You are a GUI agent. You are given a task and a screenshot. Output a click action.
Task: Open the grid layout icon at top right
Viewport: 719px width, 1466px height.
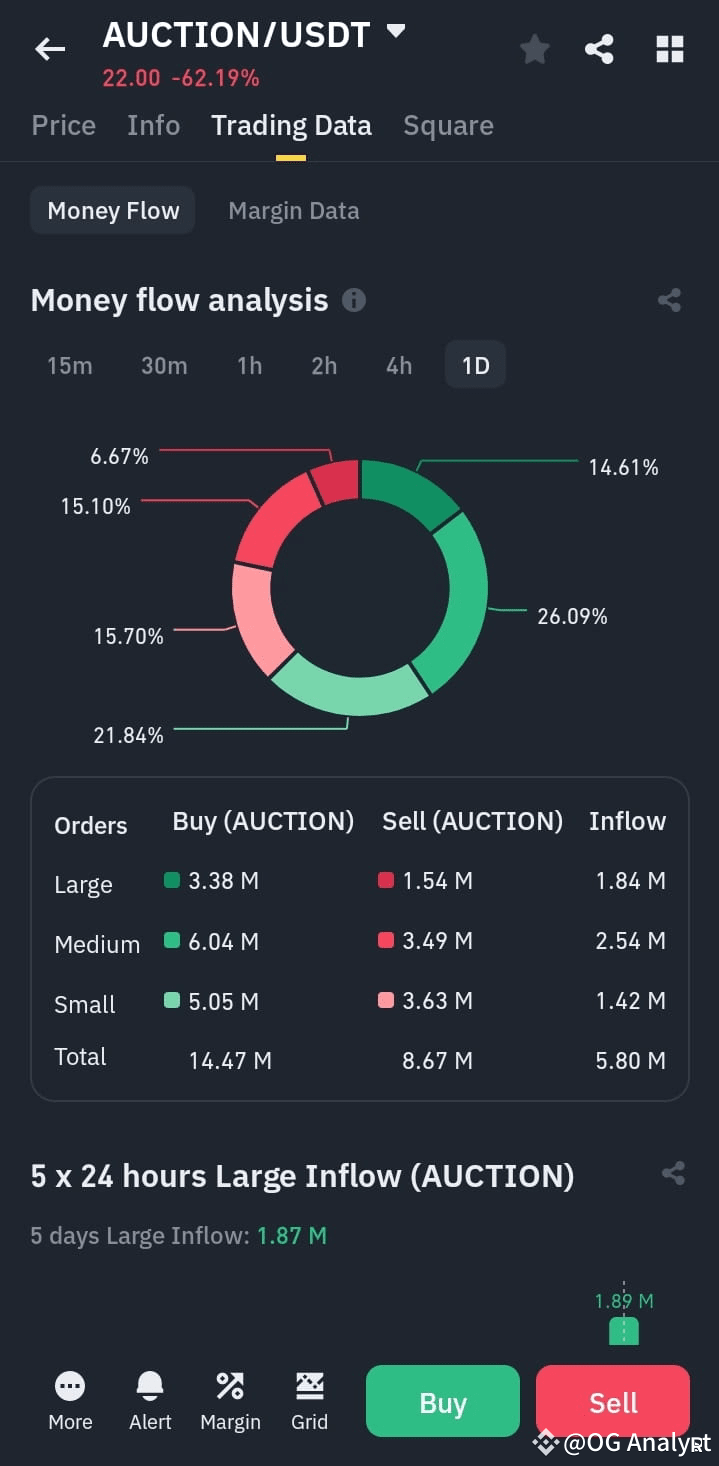(x=669, y=48)
